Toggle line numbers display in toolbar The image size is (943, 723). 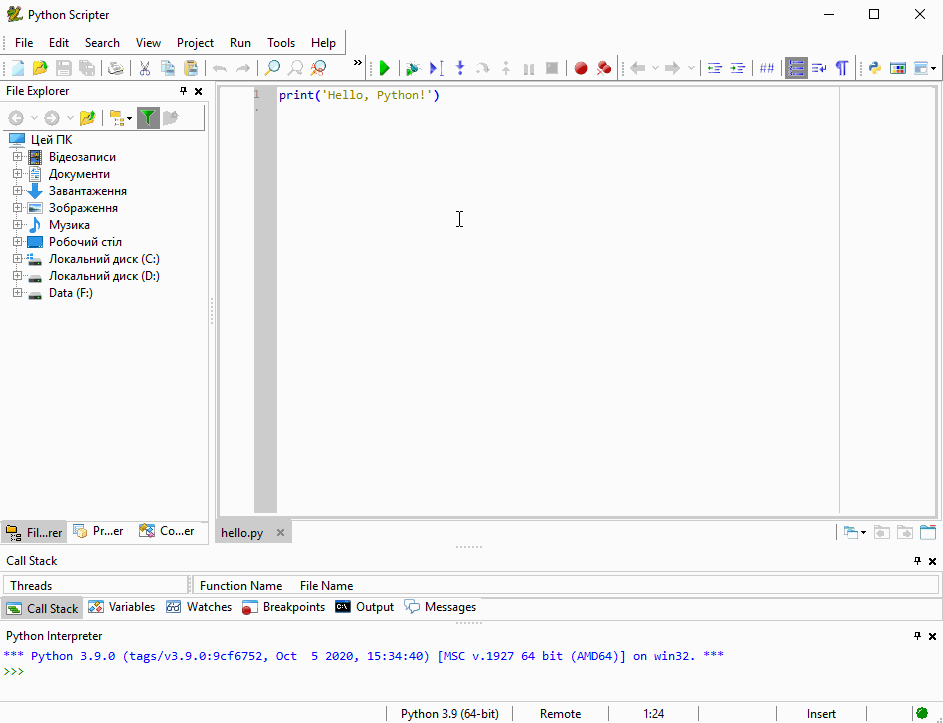[x=796, y=68]
